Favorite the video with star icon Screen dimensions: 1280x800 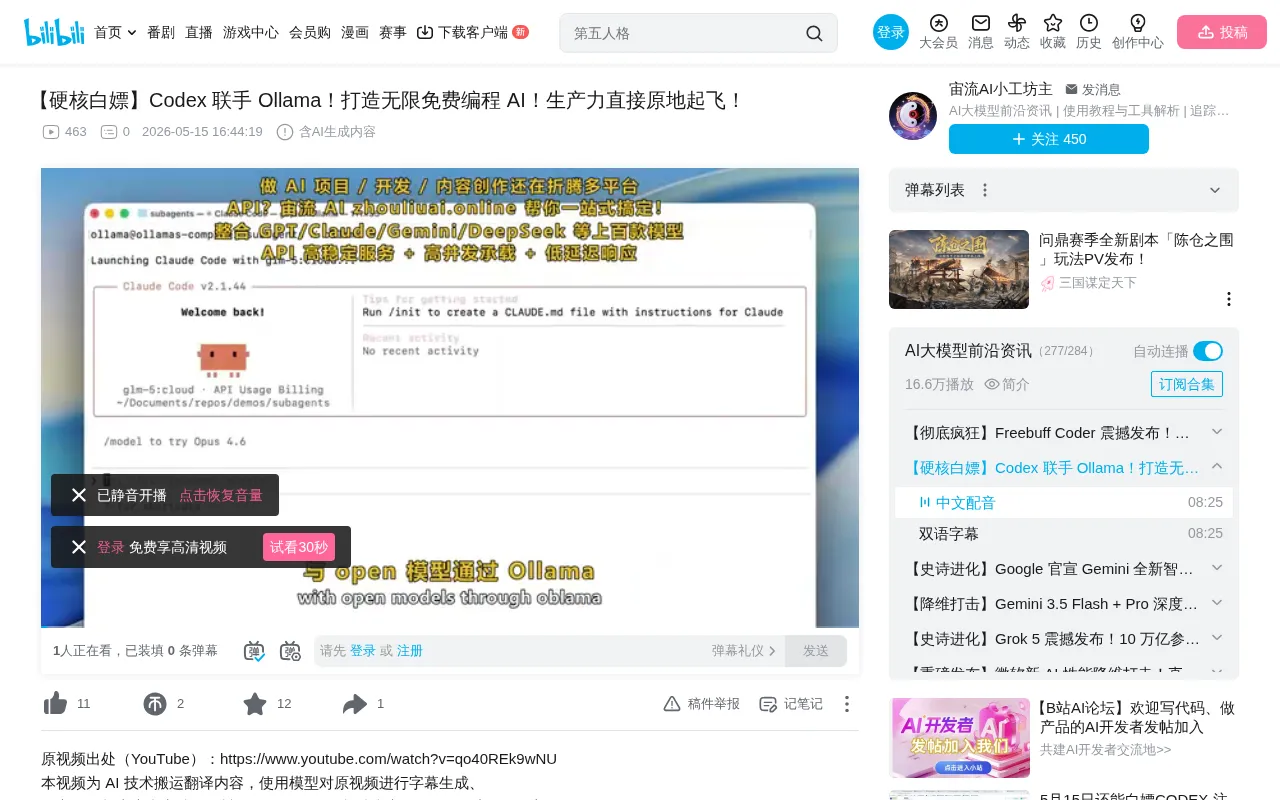pos(255,704)
